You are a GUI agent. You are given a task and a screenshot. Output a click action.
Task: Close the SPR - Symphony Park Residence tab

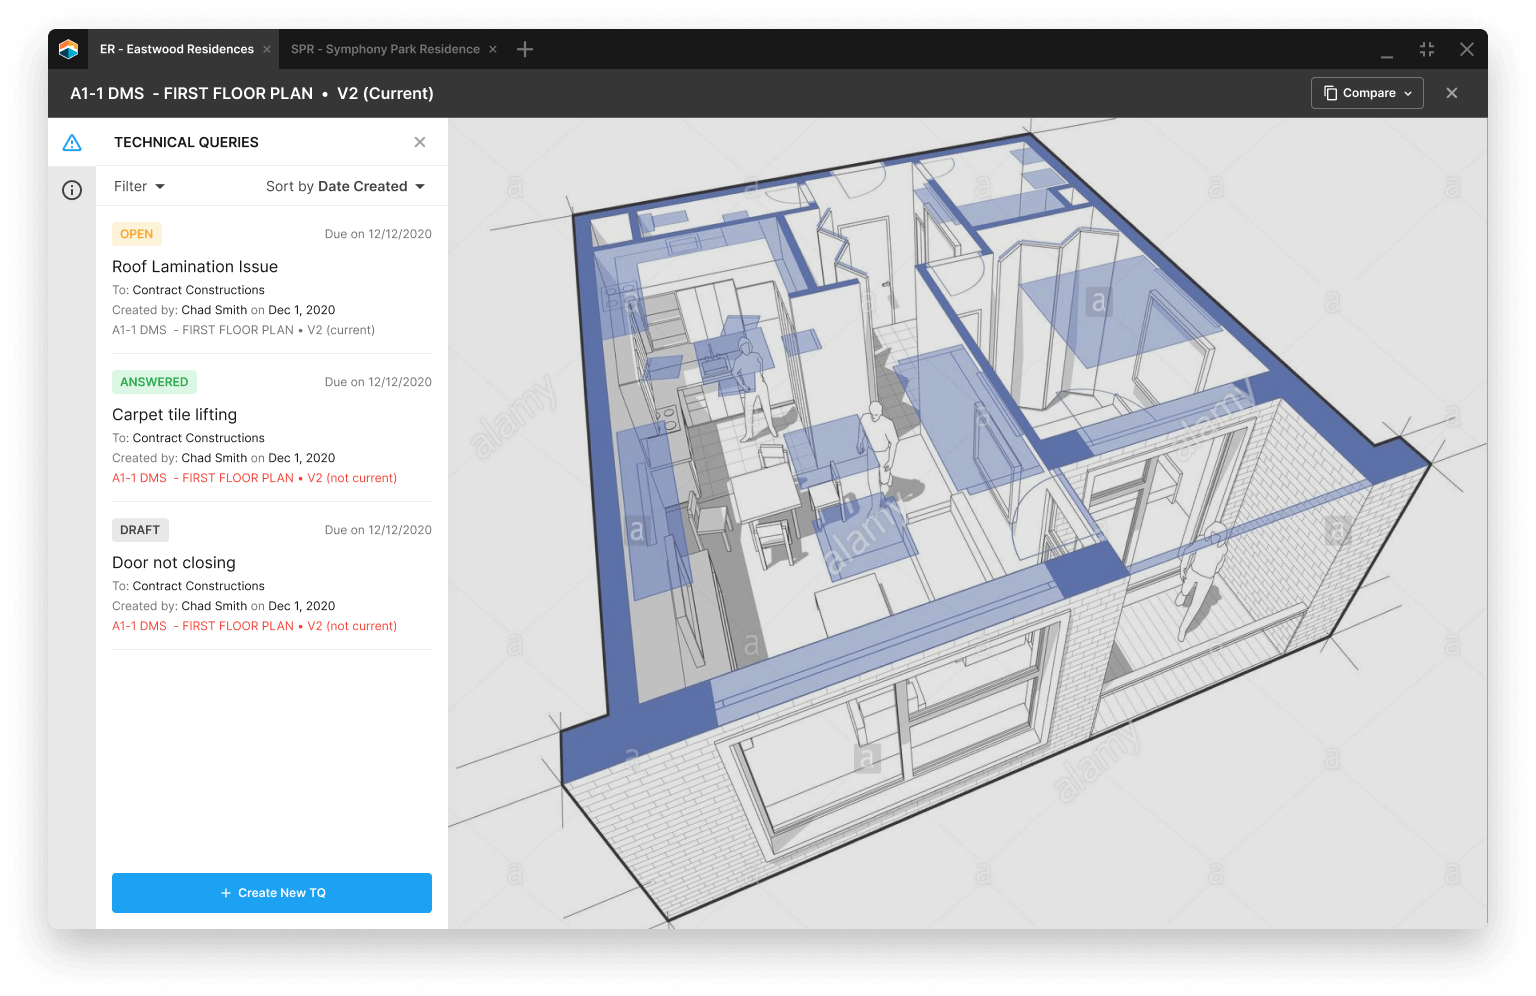[493, 49]
